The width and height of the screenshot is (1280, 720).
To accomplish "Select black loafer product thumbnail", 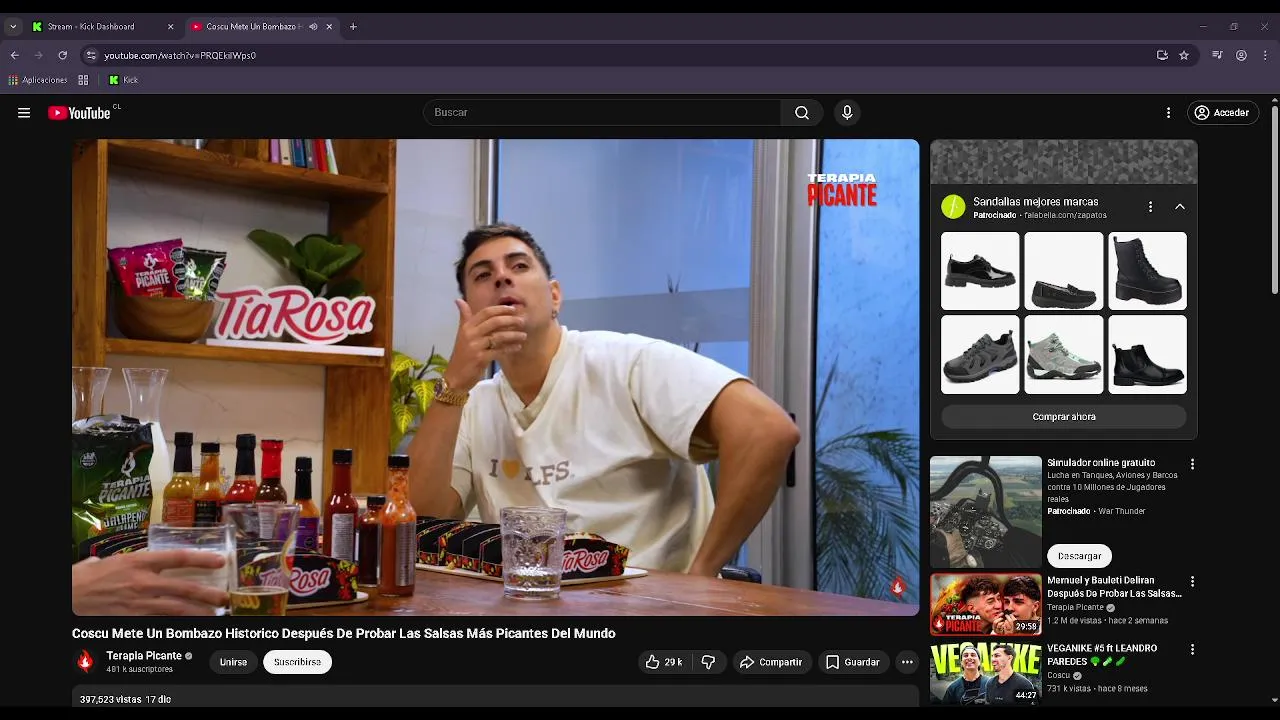I will tap(1064, 271).
